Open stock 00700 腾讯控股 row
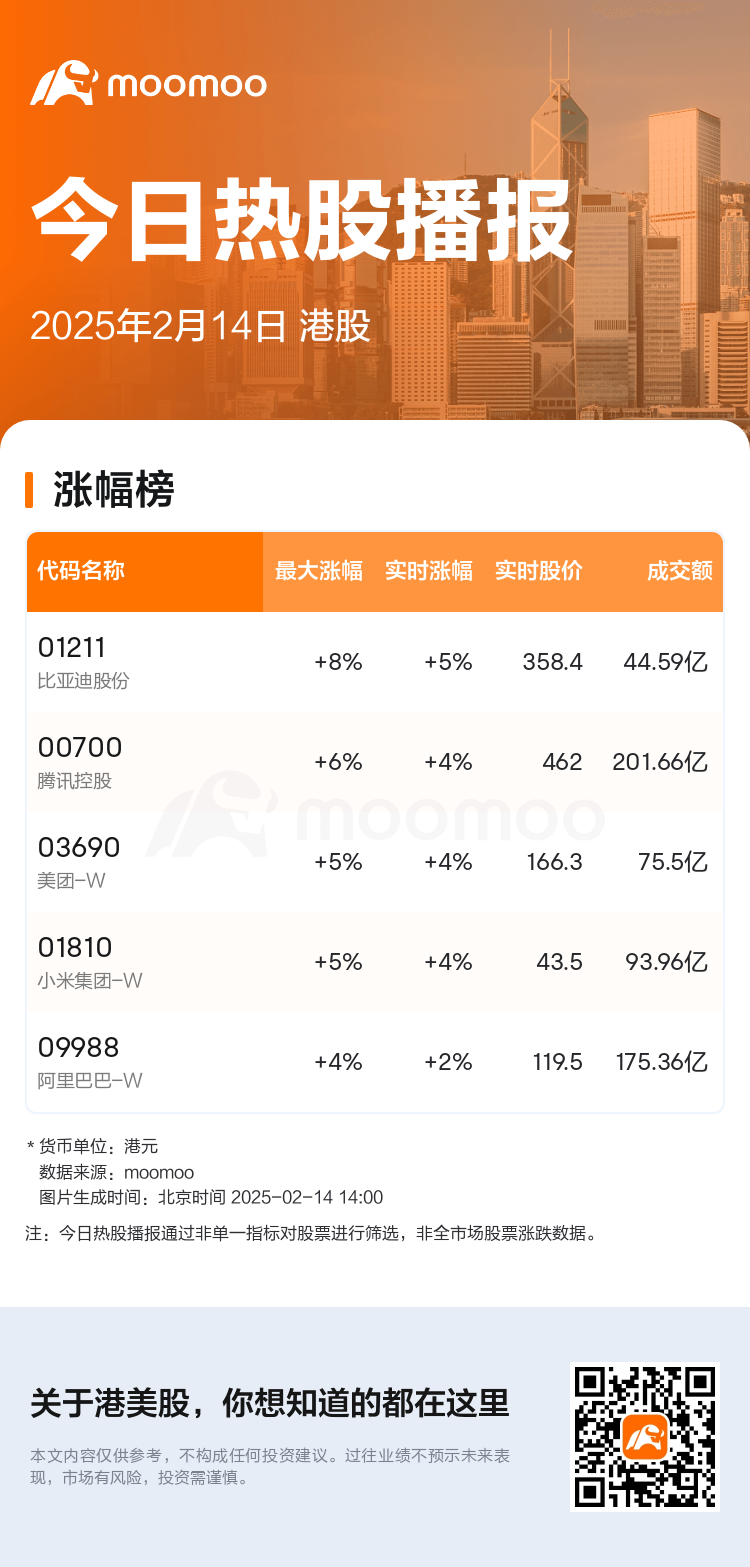This screenshot has width=750, height=1567. coord(375,762)
